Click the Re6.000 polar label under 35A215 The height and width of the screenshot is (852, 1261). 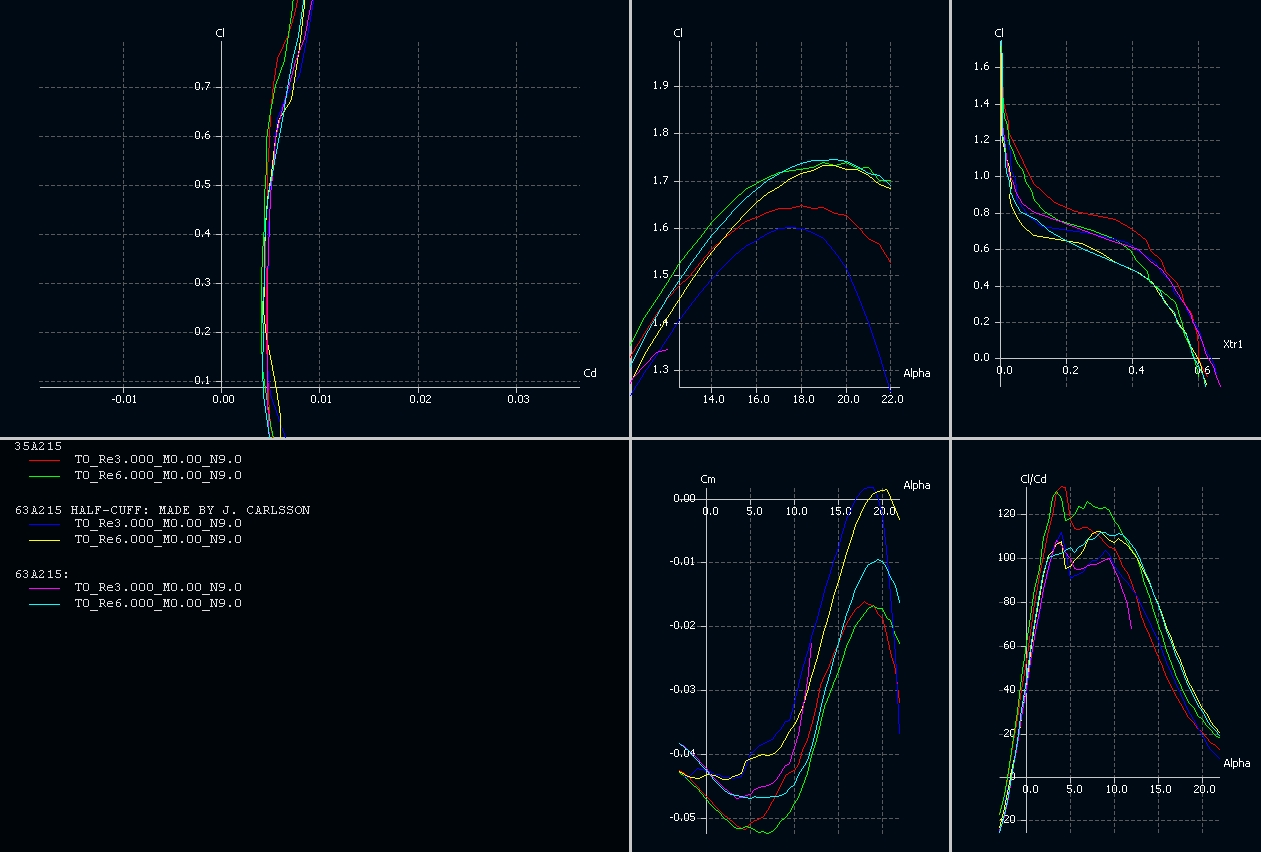pos(158,475)
